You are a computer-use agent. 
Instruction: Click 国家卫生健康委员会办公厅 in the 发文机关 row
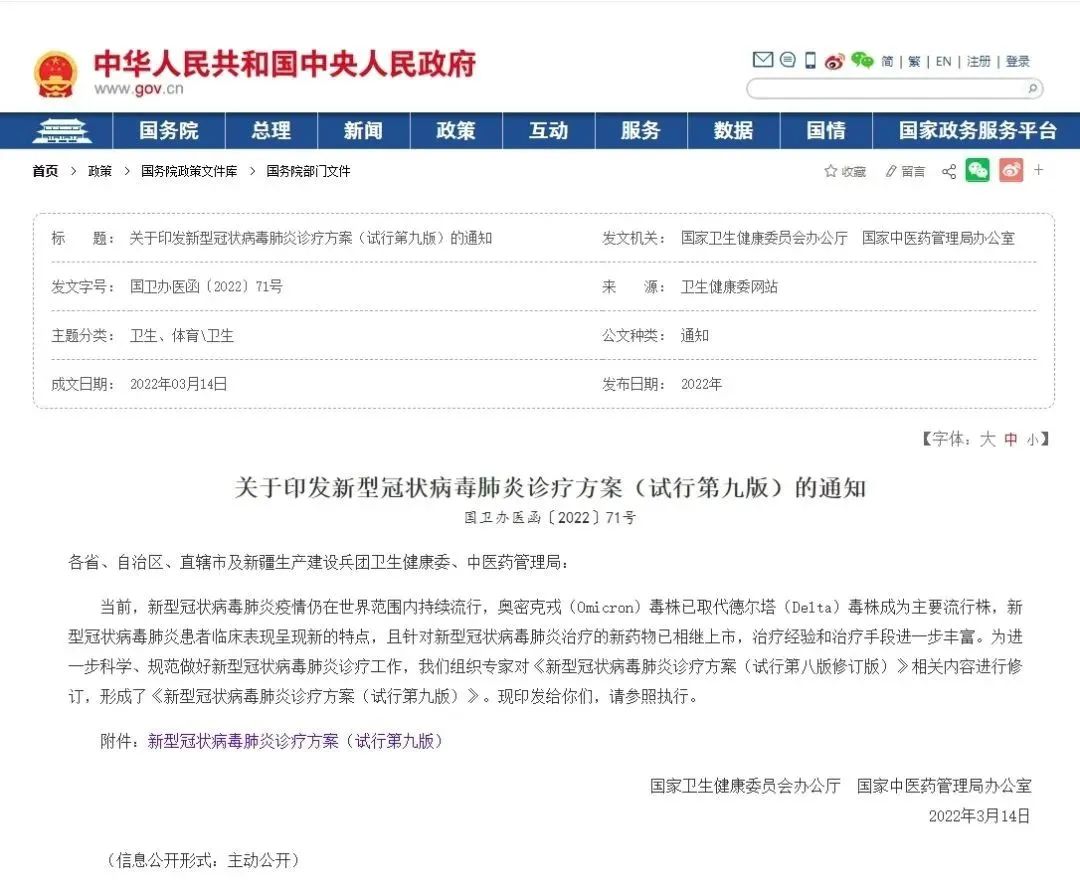(x=764, y=238)
